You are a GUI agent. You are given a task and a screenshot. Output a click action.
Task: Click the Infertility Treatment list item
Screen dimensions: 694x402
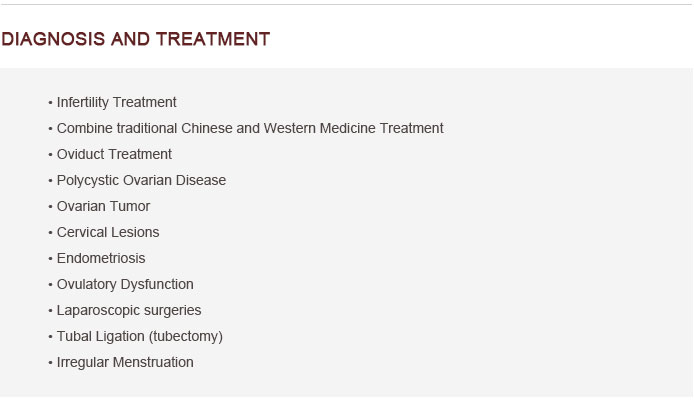click(x=116, y=102)
